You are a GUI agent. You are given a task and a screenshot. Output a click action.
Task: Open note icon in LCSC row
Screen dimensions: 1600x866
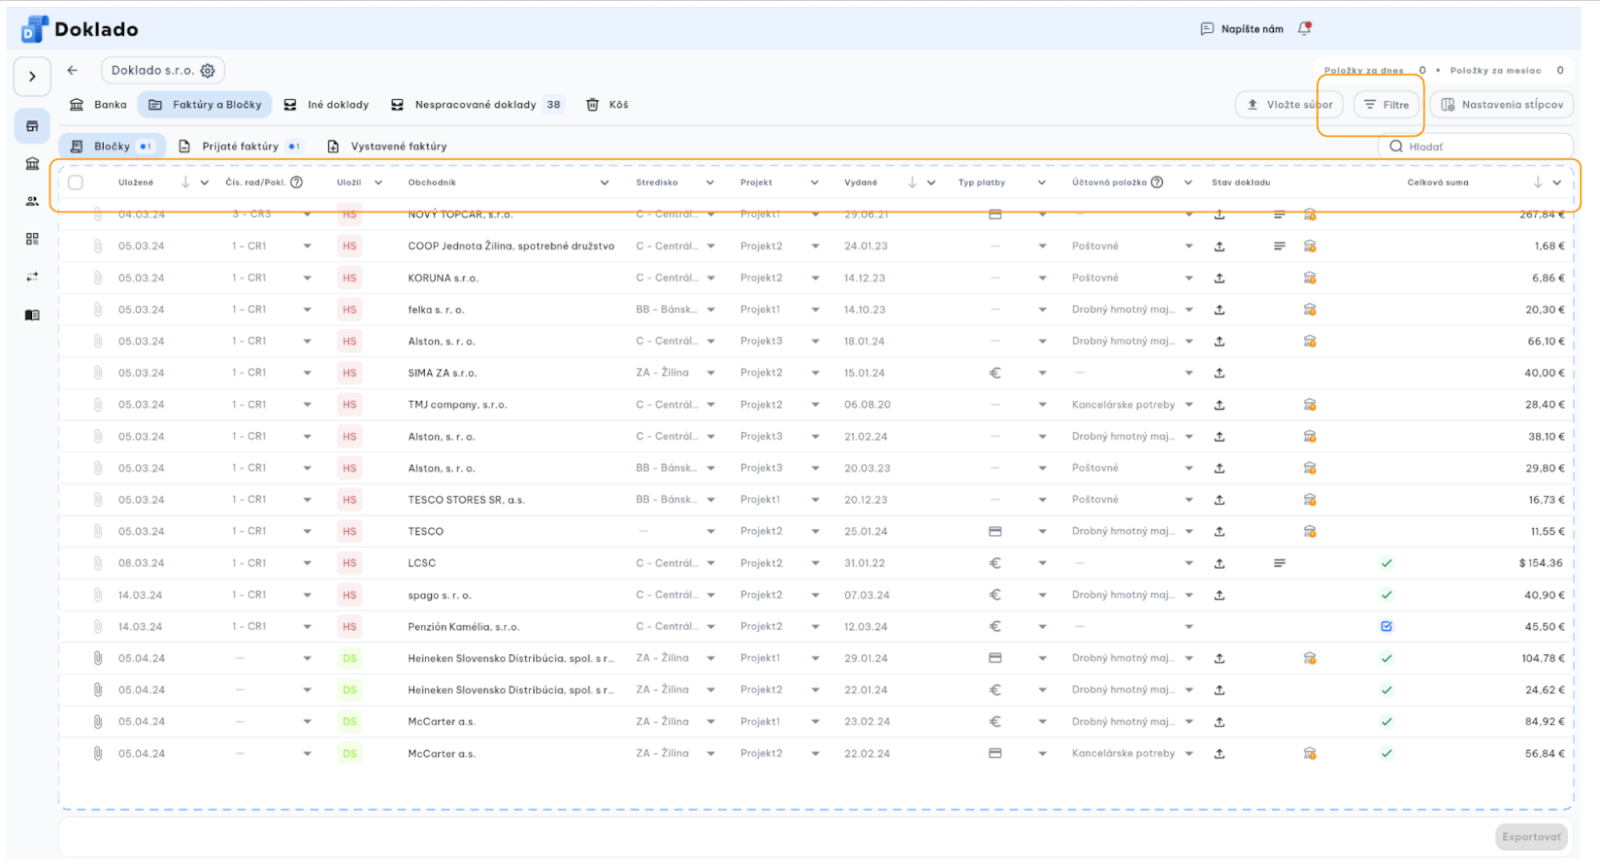point(1279,563)
